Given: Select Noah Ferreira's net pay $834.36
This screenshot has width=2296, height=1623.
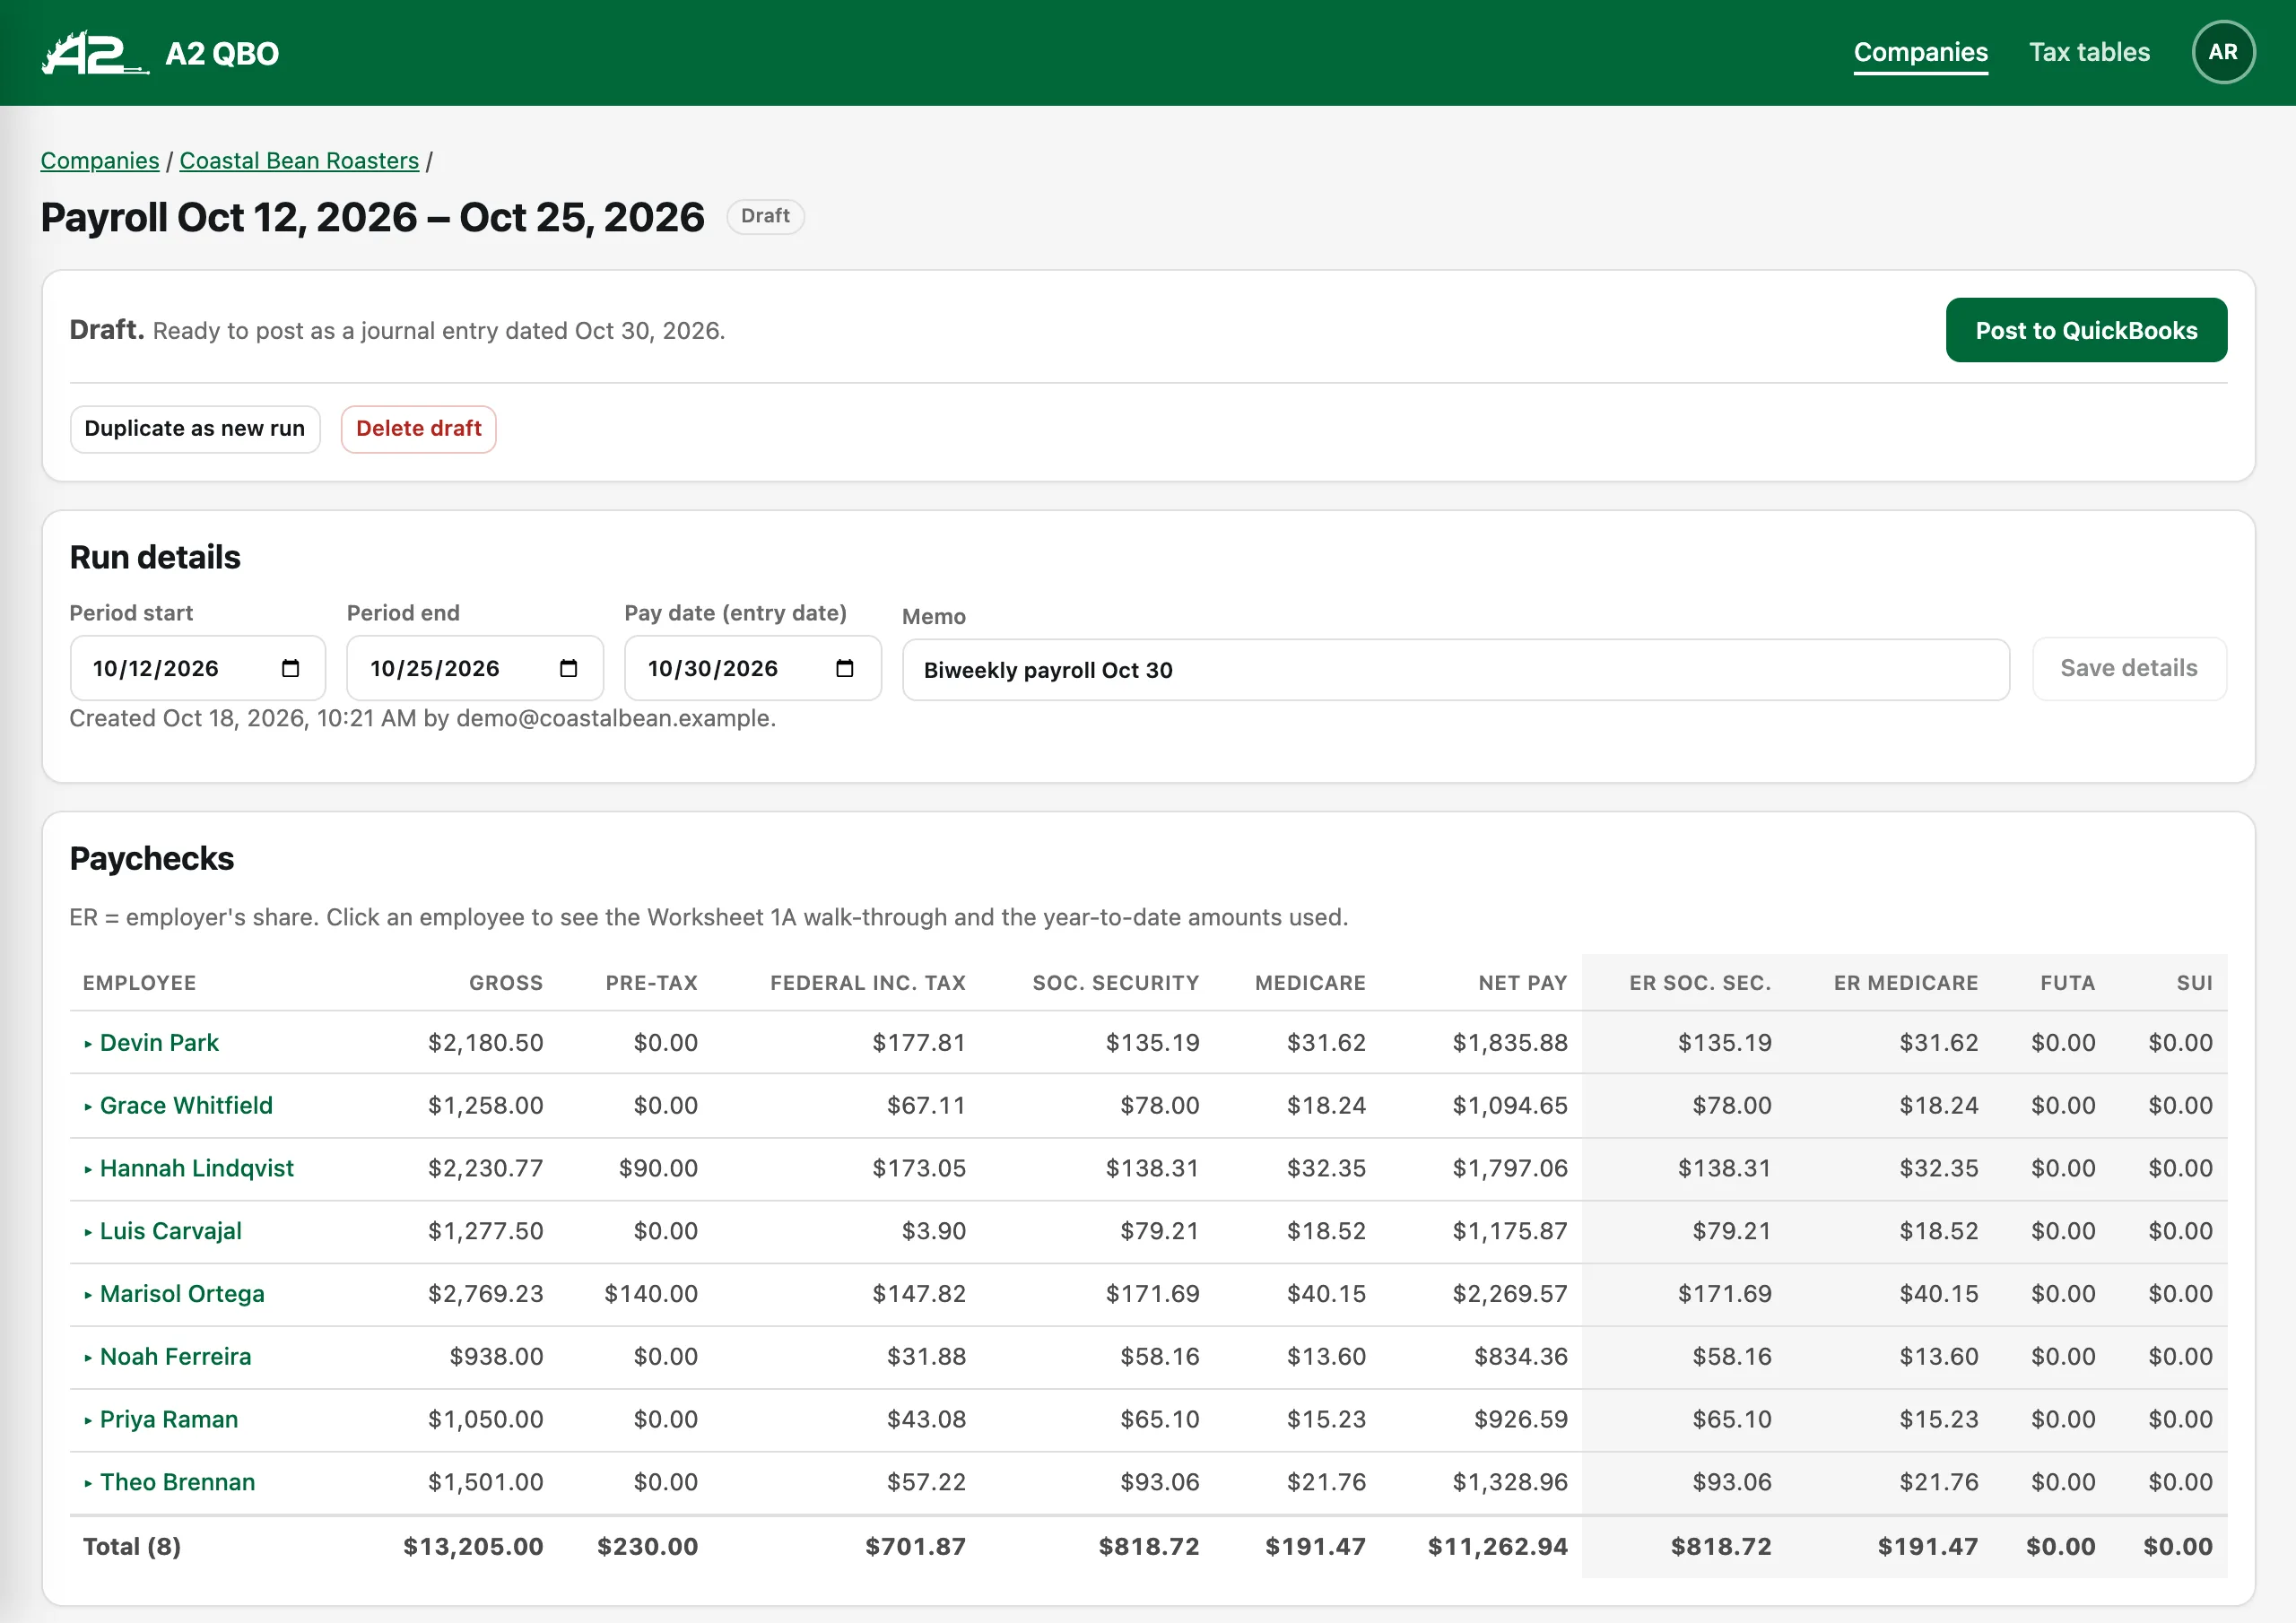Looking at the screenshot, I should (x=1521, y=1357).
